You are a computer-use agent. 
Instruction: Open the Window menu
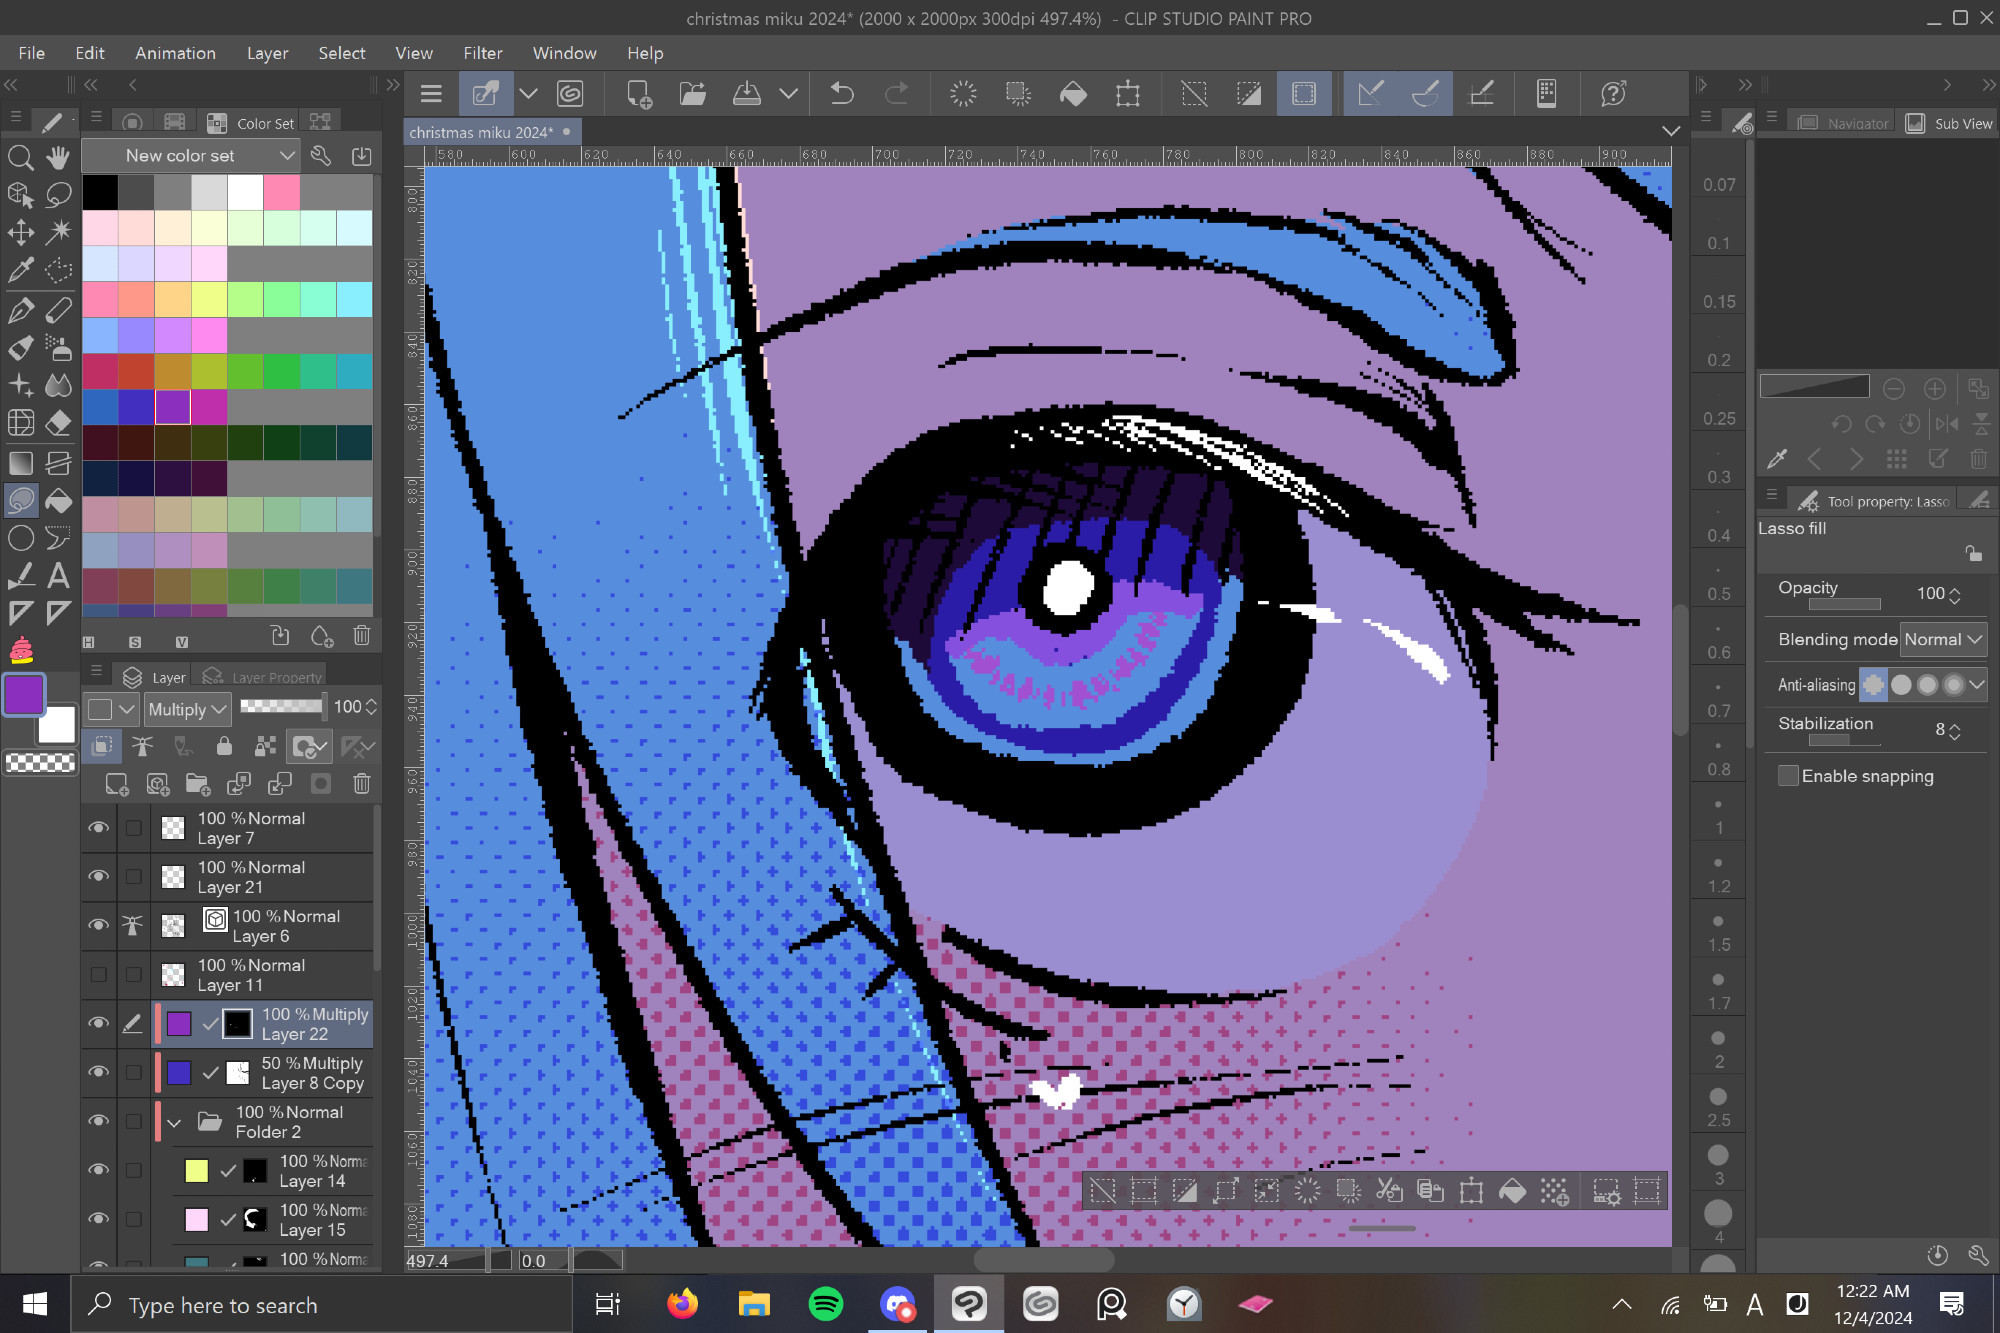point(564,53)
